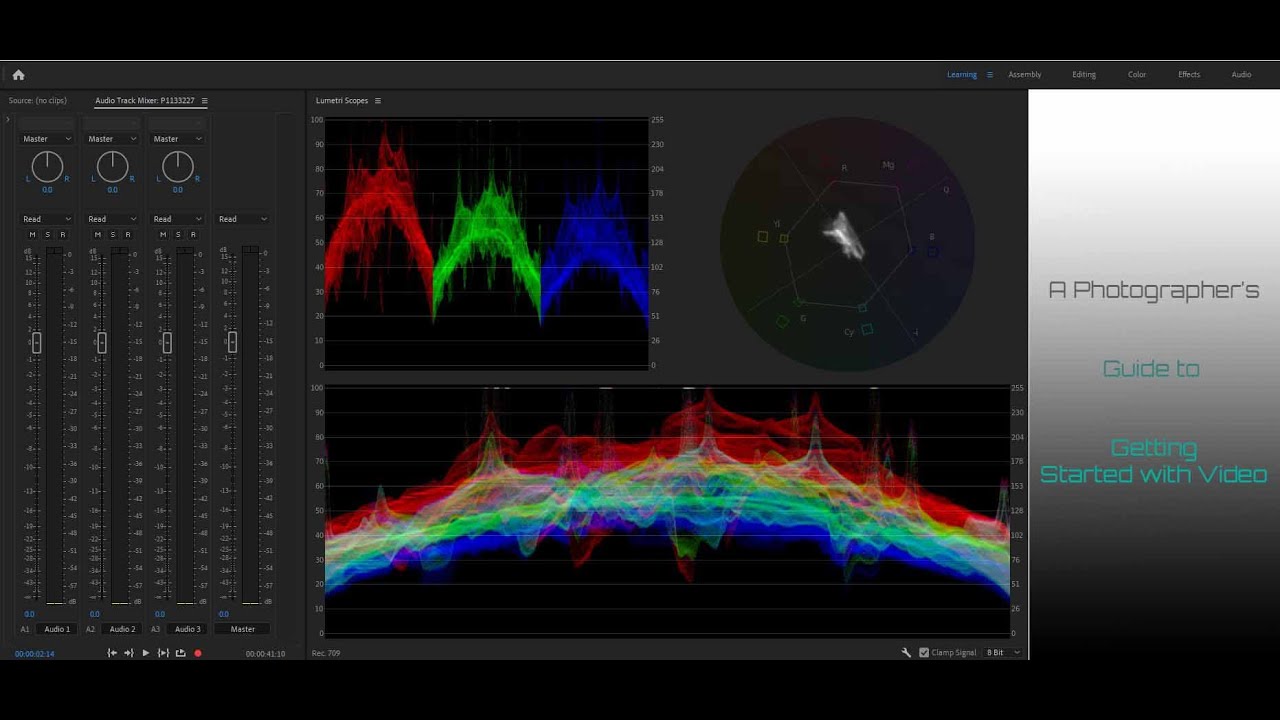Play the sequence from the mixer
Image resolution: width=1280 pixels, height=720 pixels.
[145, 653]
